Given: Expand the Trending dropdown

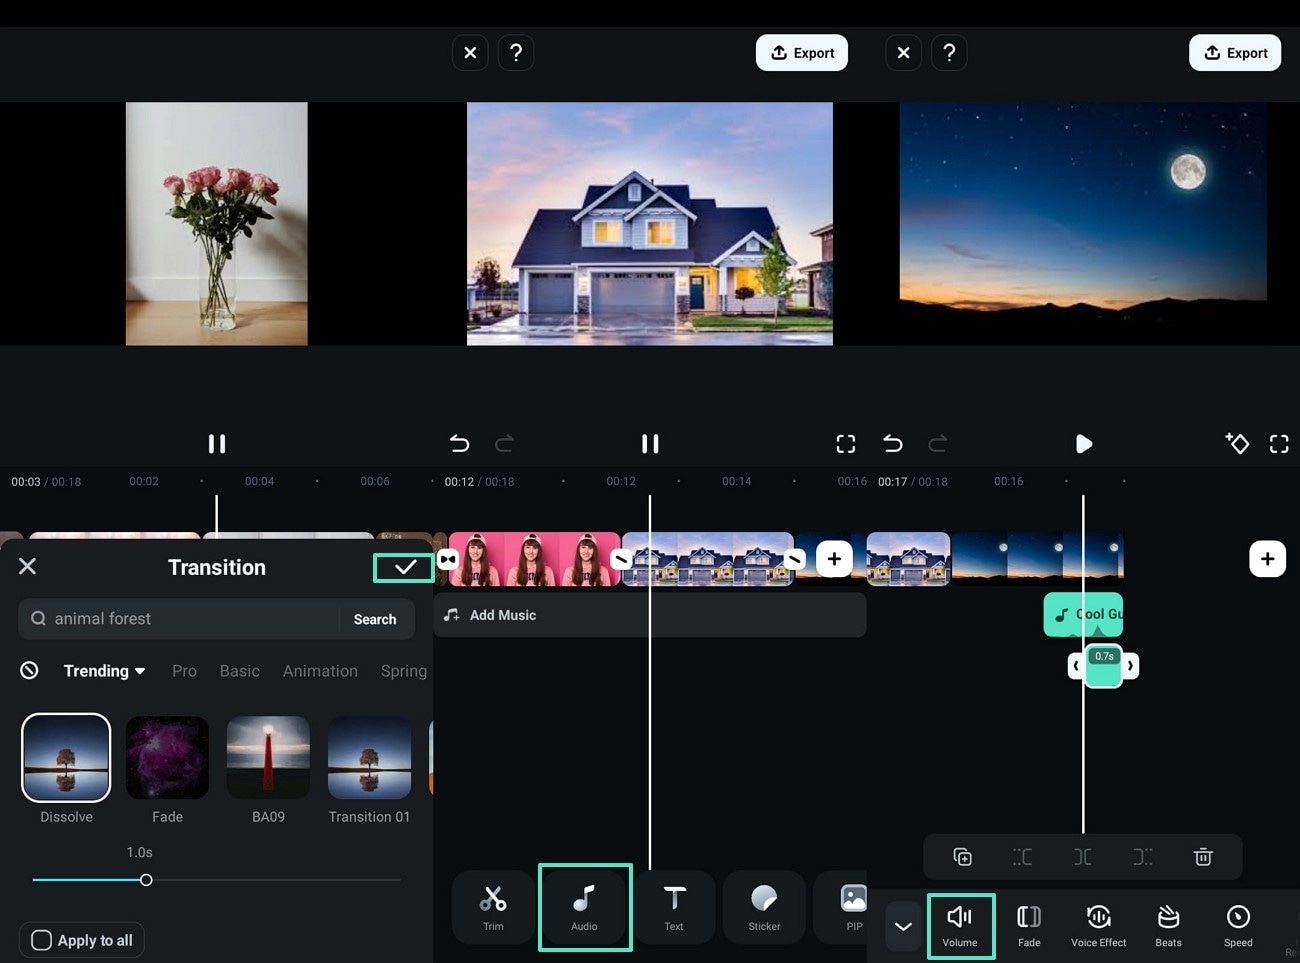Looking at the screenshot, I should [104, 671].
